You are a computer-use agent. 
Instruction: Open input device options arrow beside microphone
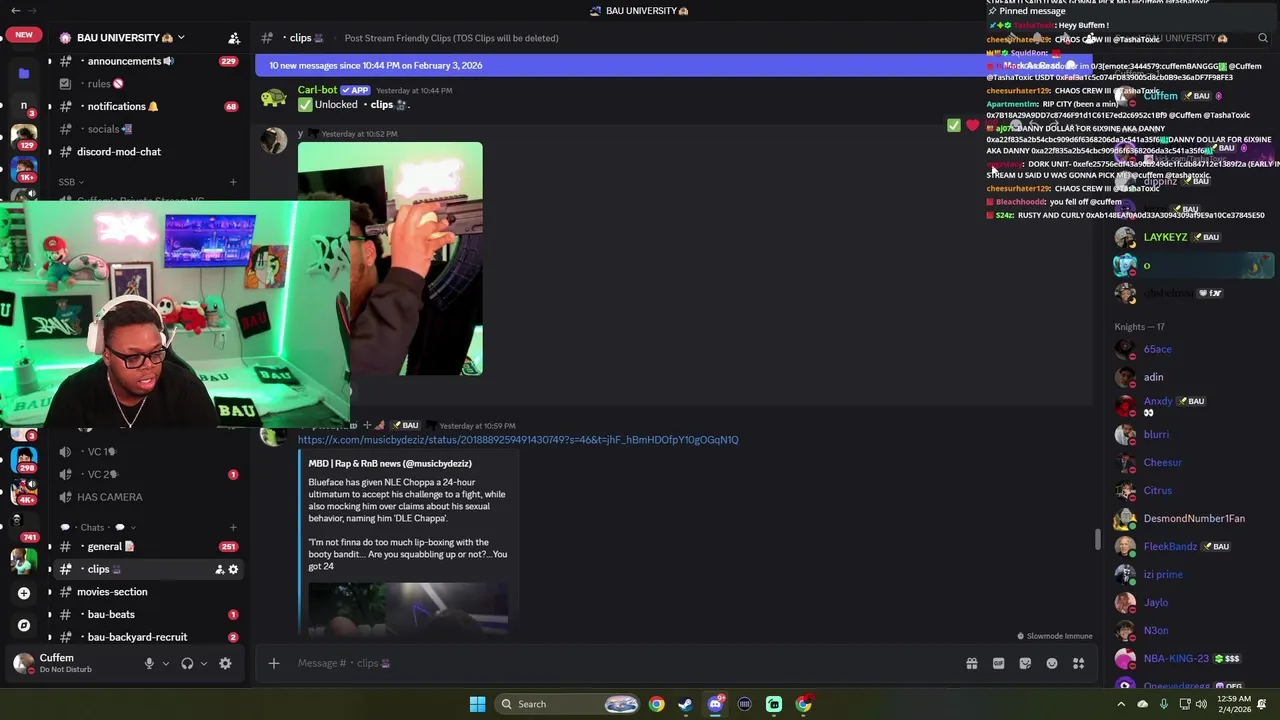(x=166, y=663)
